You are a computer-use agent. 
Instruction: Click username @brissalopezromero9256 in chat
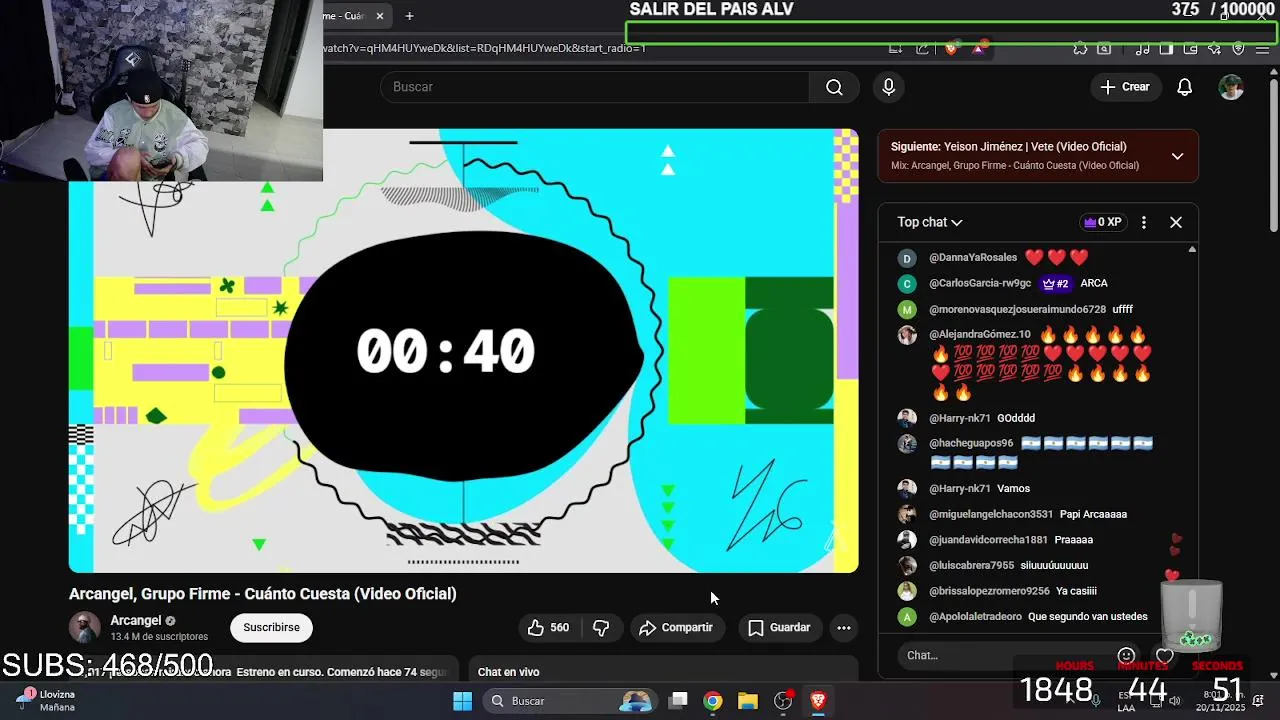click(989, 591)
